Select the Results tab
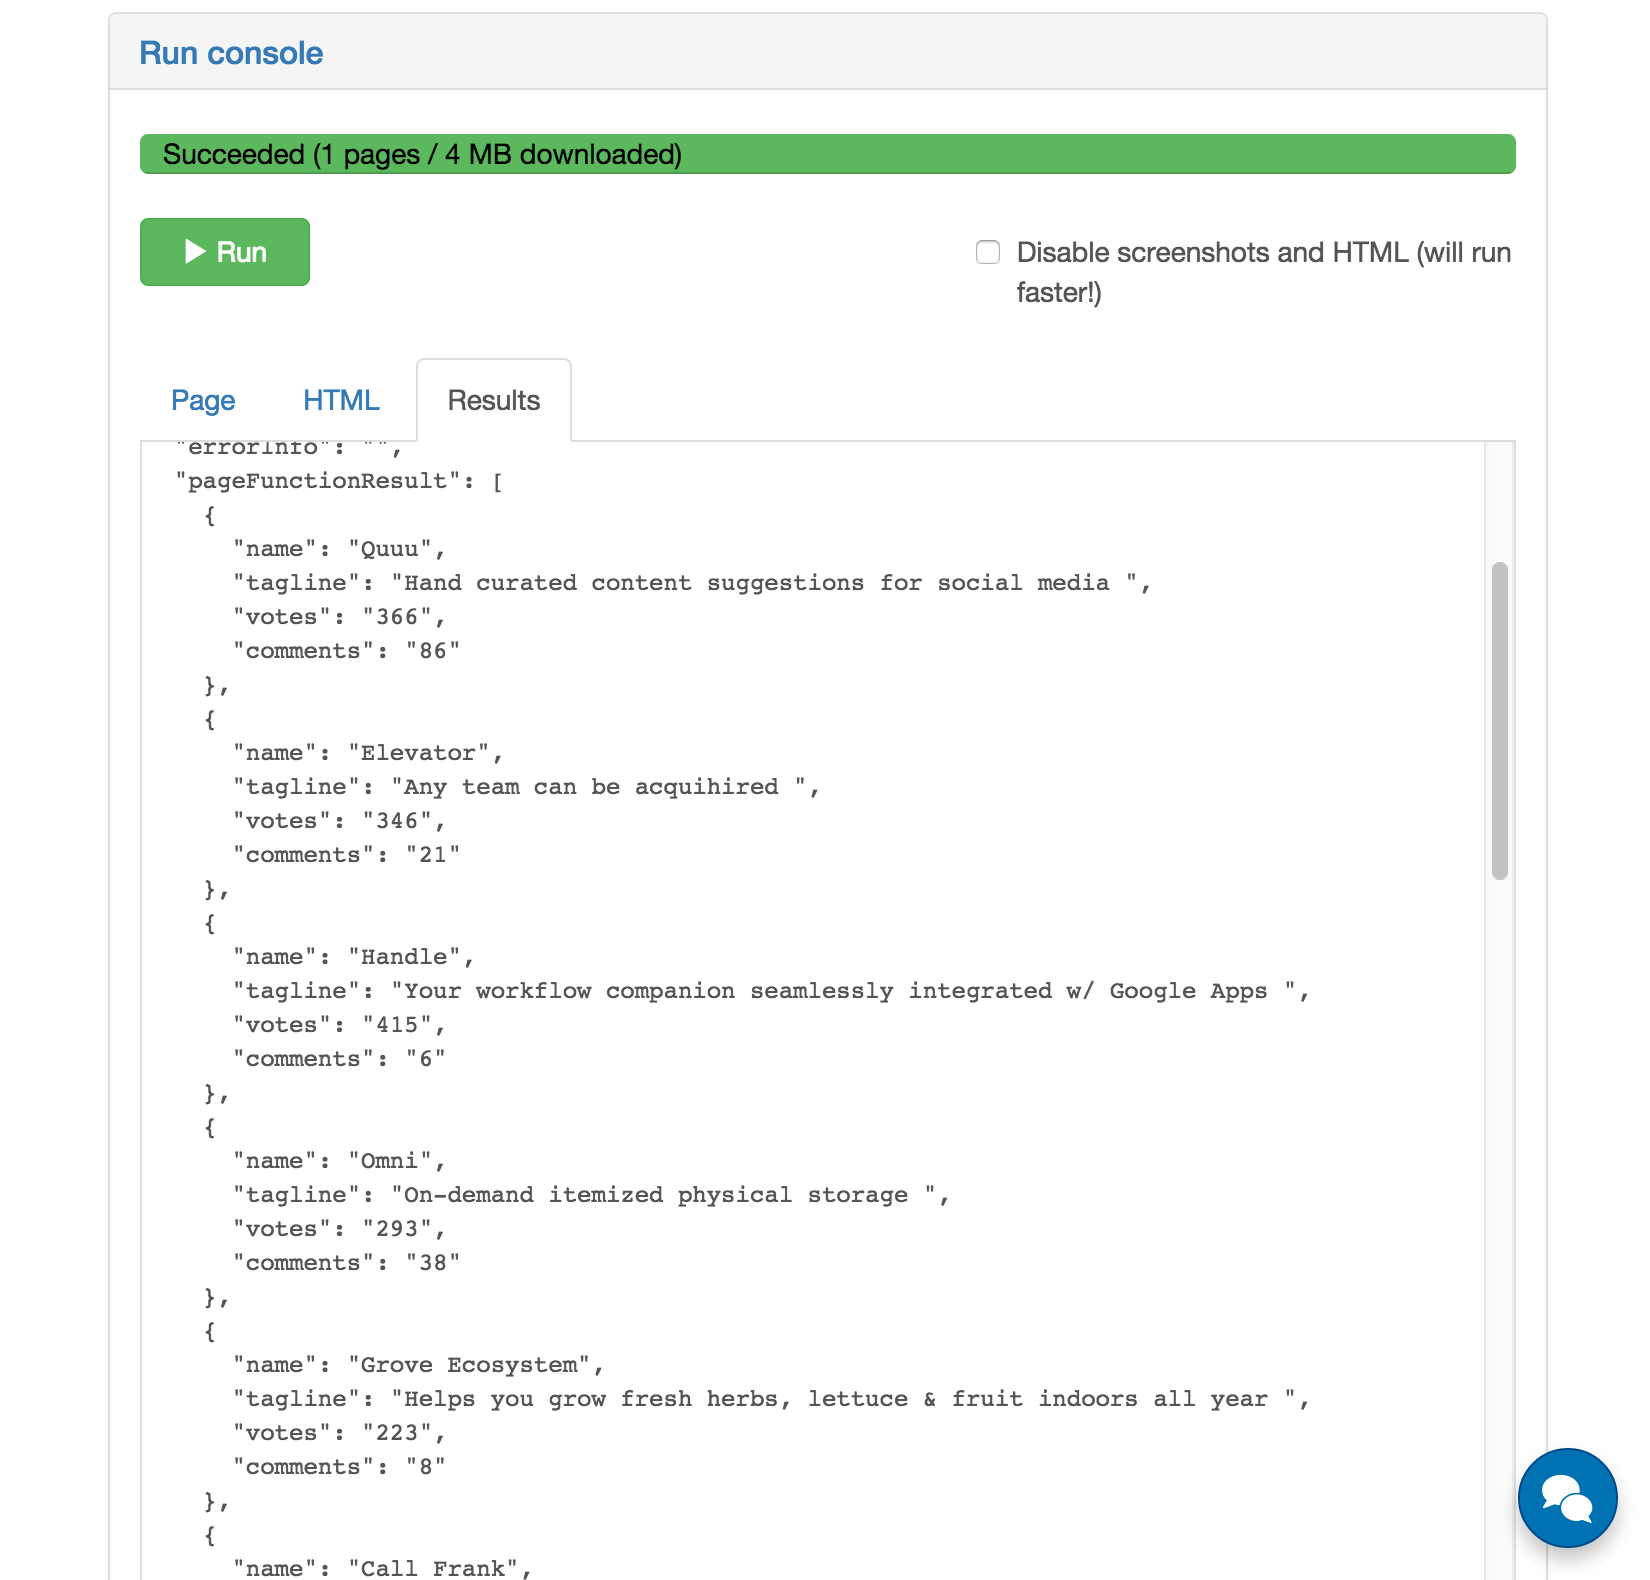 494,400
